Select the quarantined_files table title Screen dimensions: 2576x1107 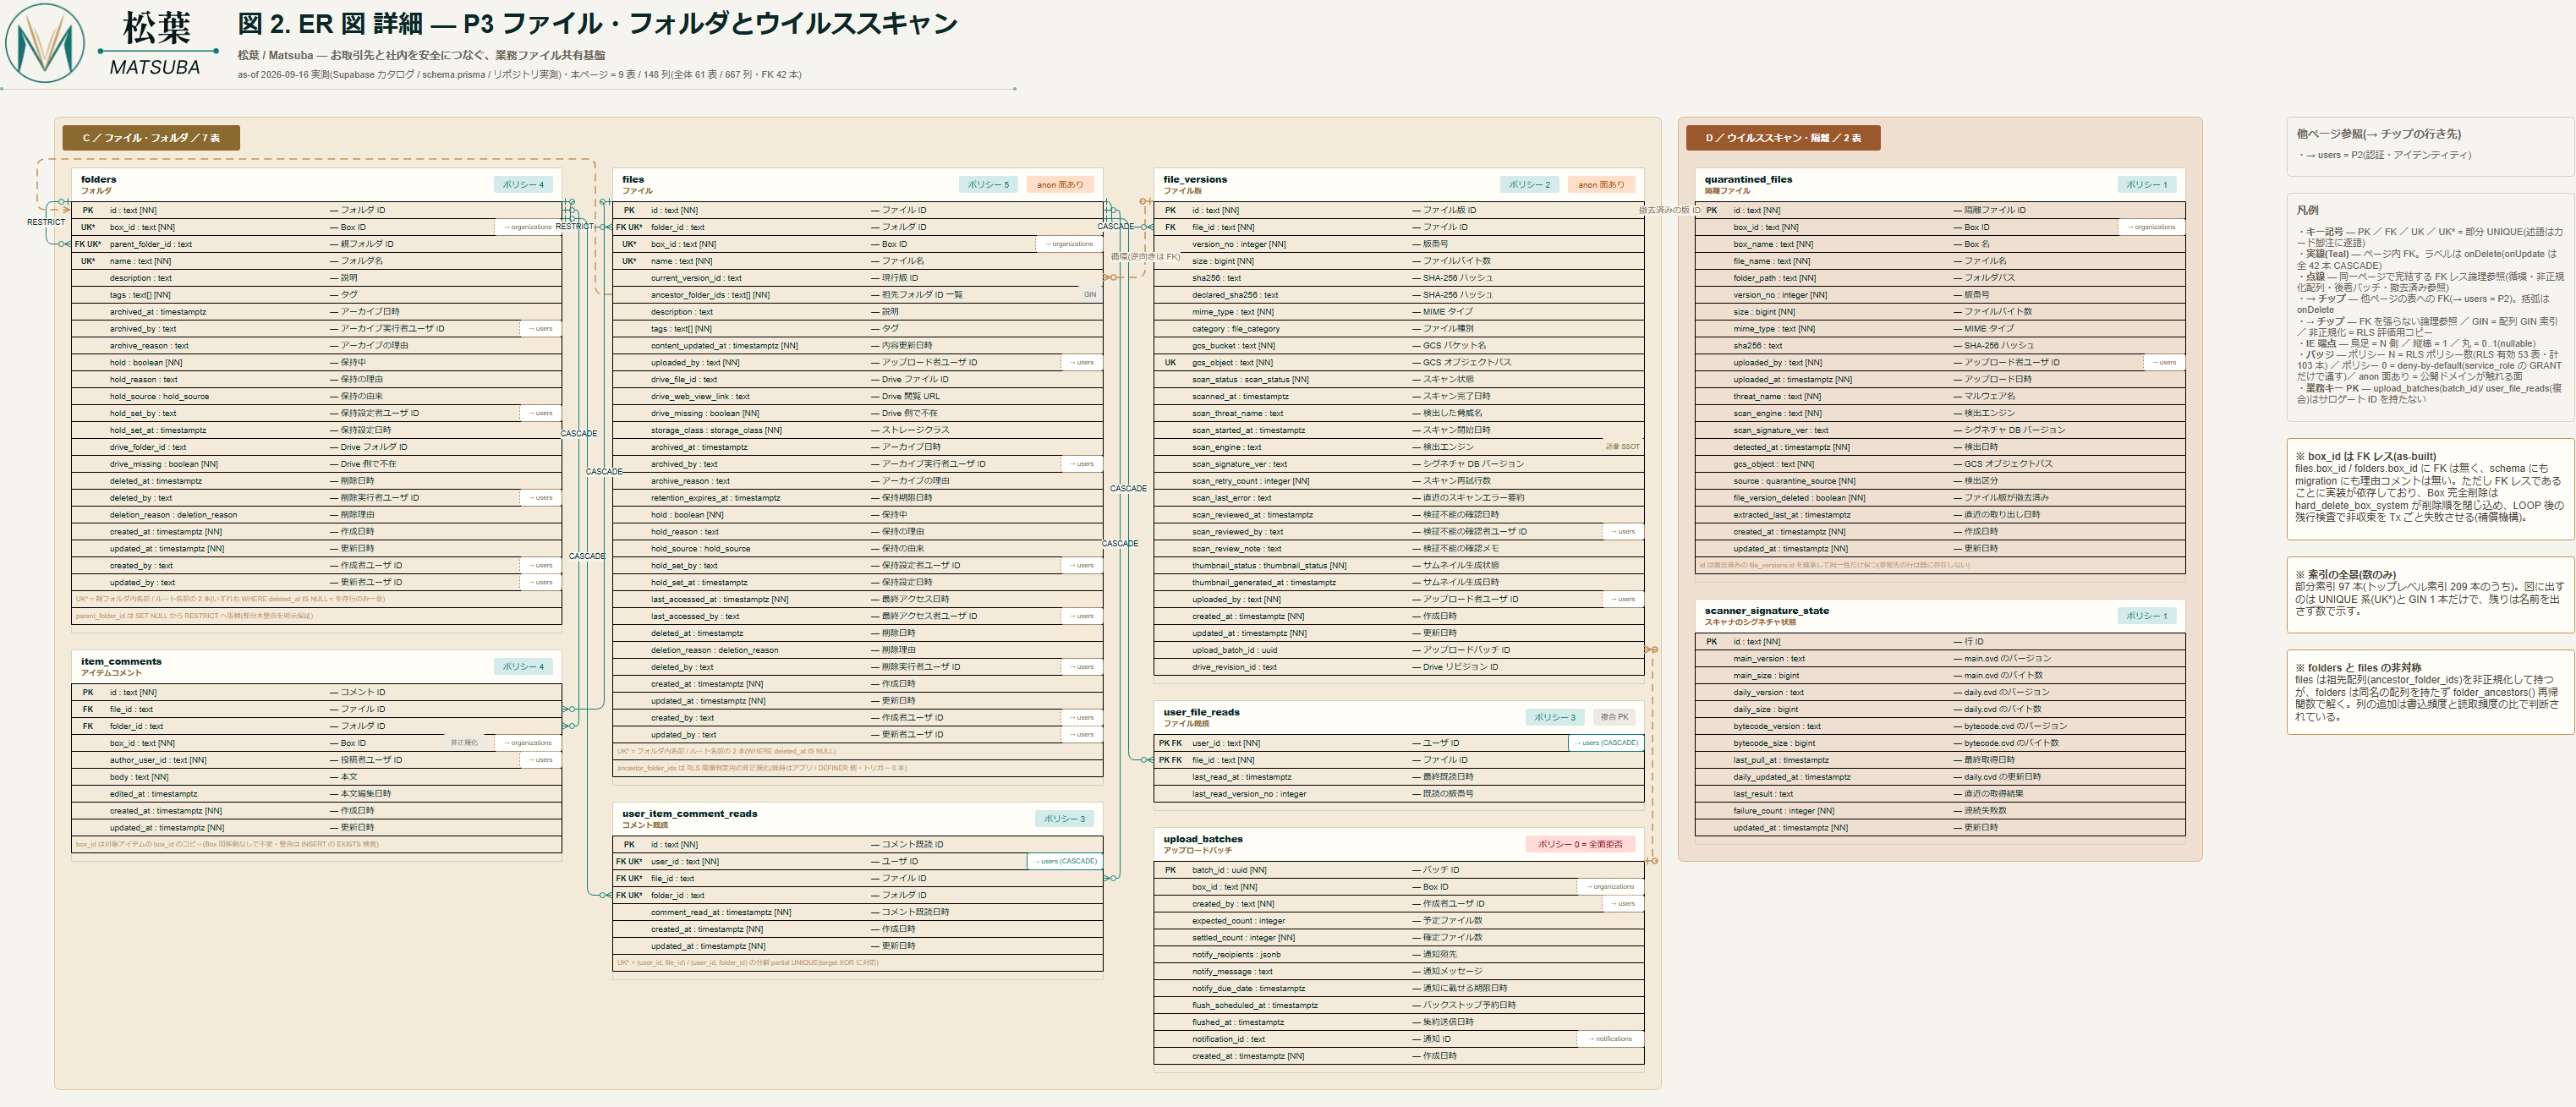coord(1748,179)
